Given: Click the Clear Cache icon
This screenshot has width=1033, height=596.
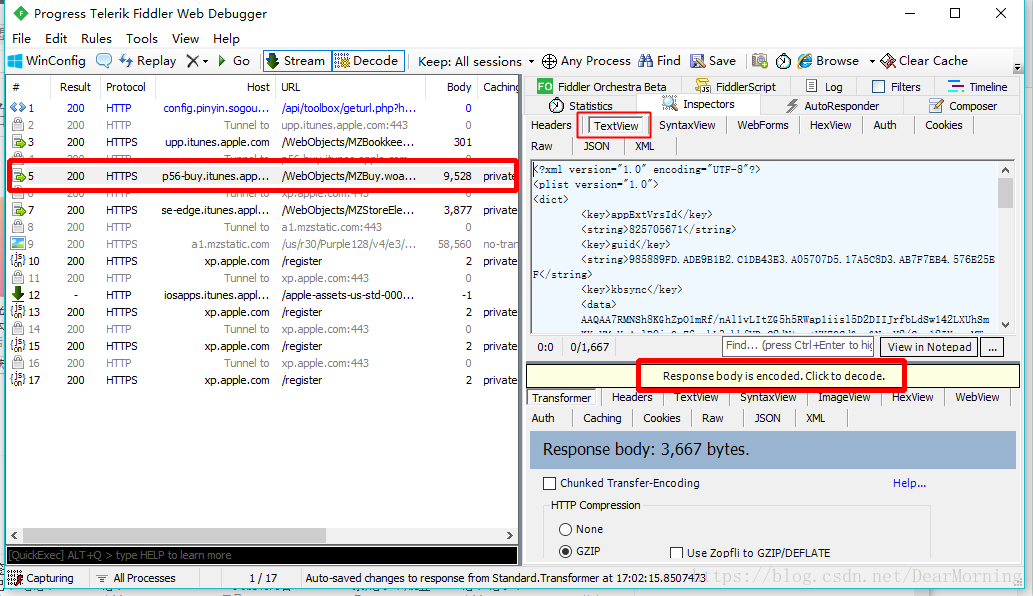Looking at the screenshot, I should (888, 61).
